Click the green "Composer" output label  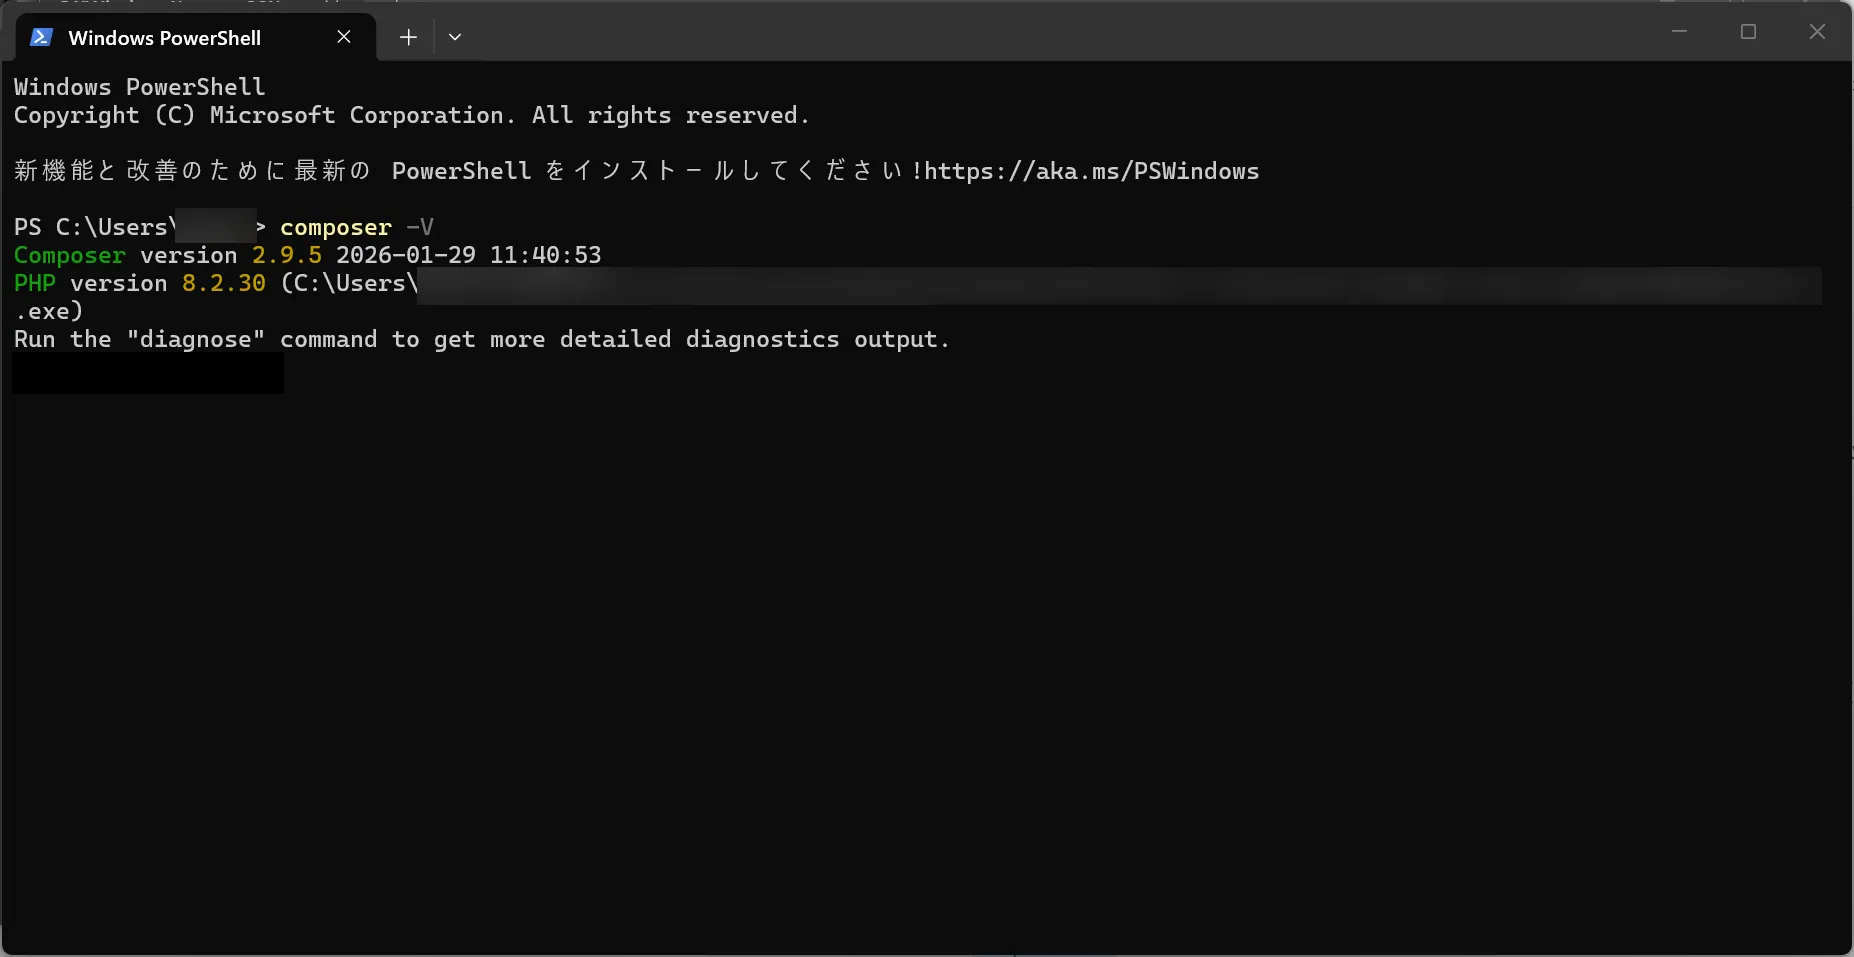tap(70, 256)
